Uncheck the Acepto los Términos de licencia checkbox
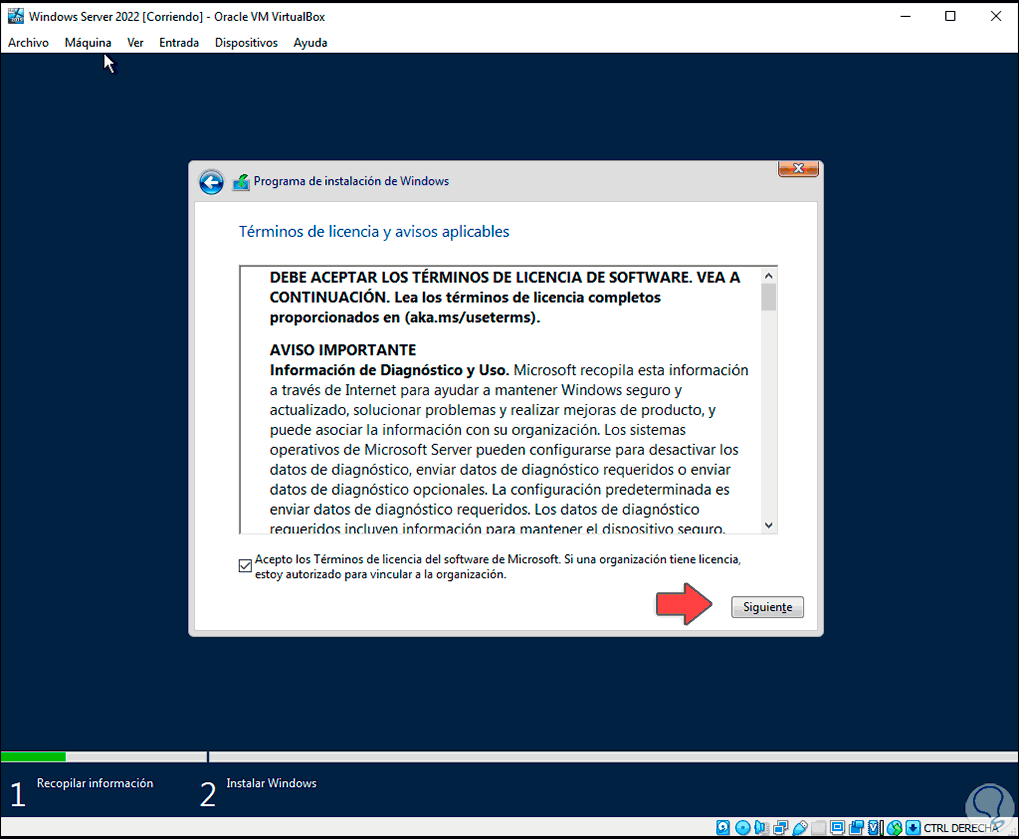The width and height of the screenshot is (1019, 839). (245, 566)
